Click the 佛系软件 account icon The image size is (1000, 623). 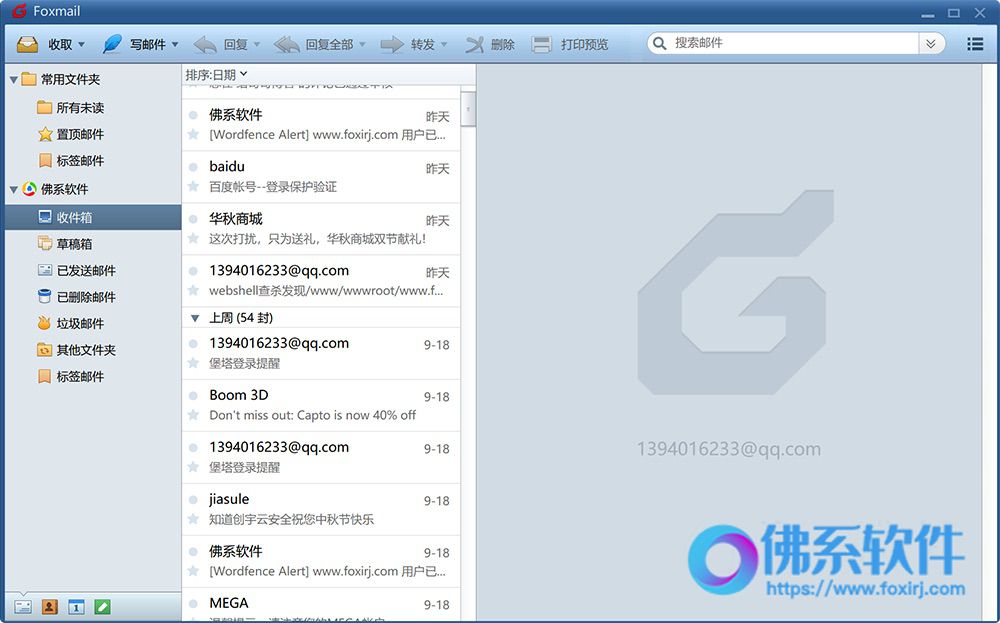(29, 189)
